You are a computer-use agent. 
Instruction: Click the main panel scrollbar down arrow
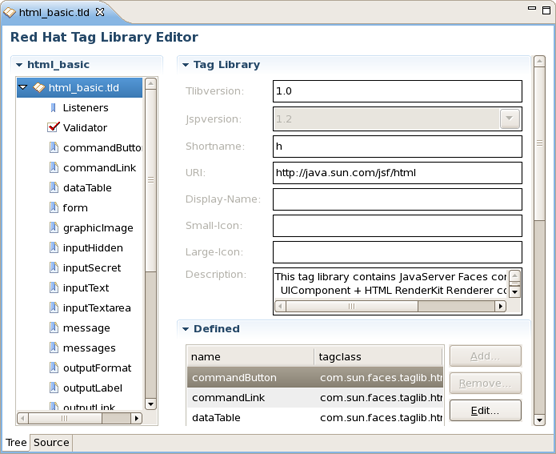(539, 420)
